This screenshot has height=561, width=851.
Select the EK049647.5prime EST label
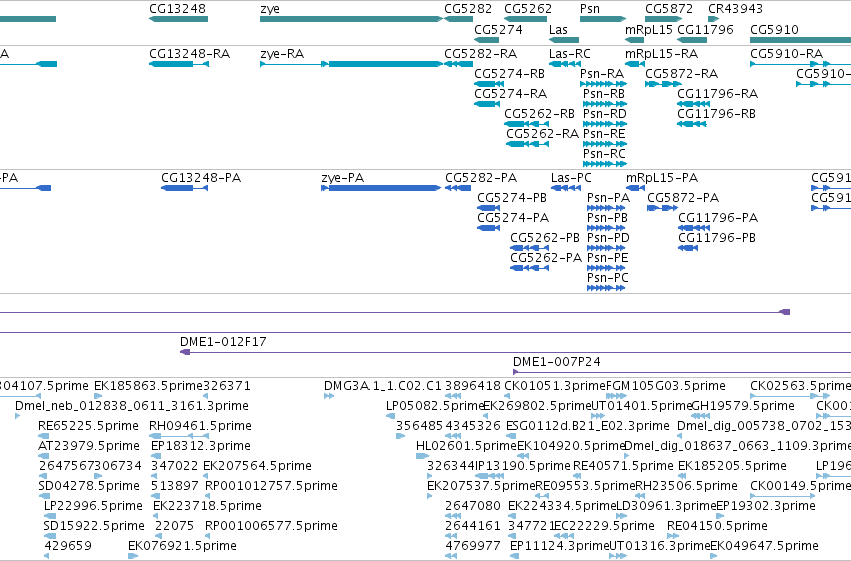tap(764, 546)
